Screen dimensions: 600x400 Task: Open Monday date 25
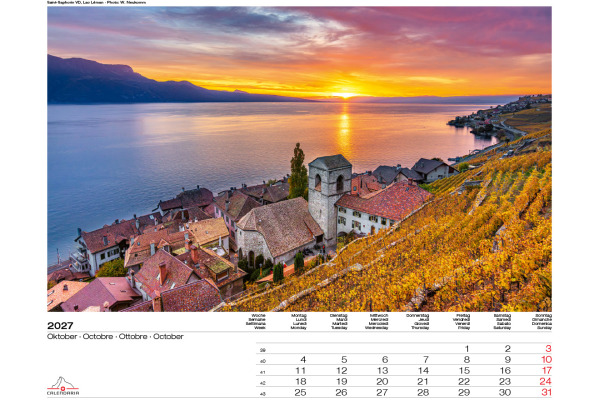(300, 393)
